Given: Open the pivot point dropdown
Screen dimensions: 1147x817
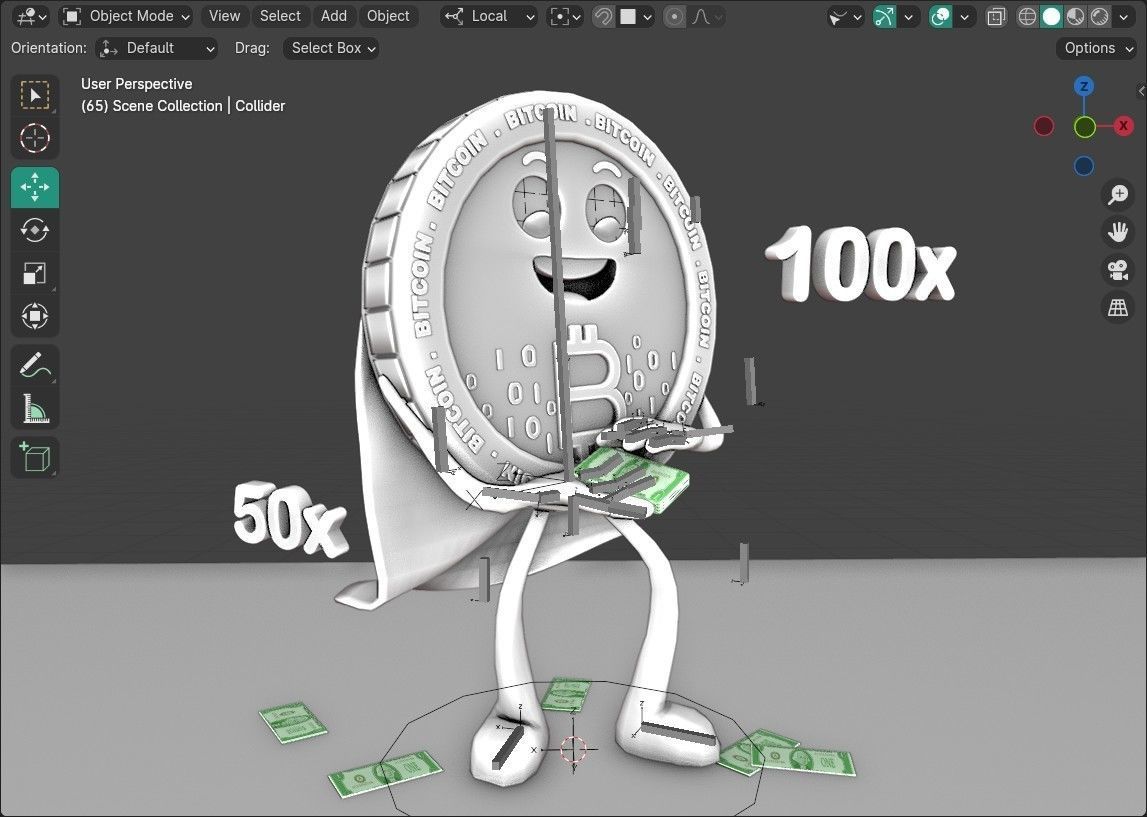Looking at the screenshot, I should pos(565,16).
